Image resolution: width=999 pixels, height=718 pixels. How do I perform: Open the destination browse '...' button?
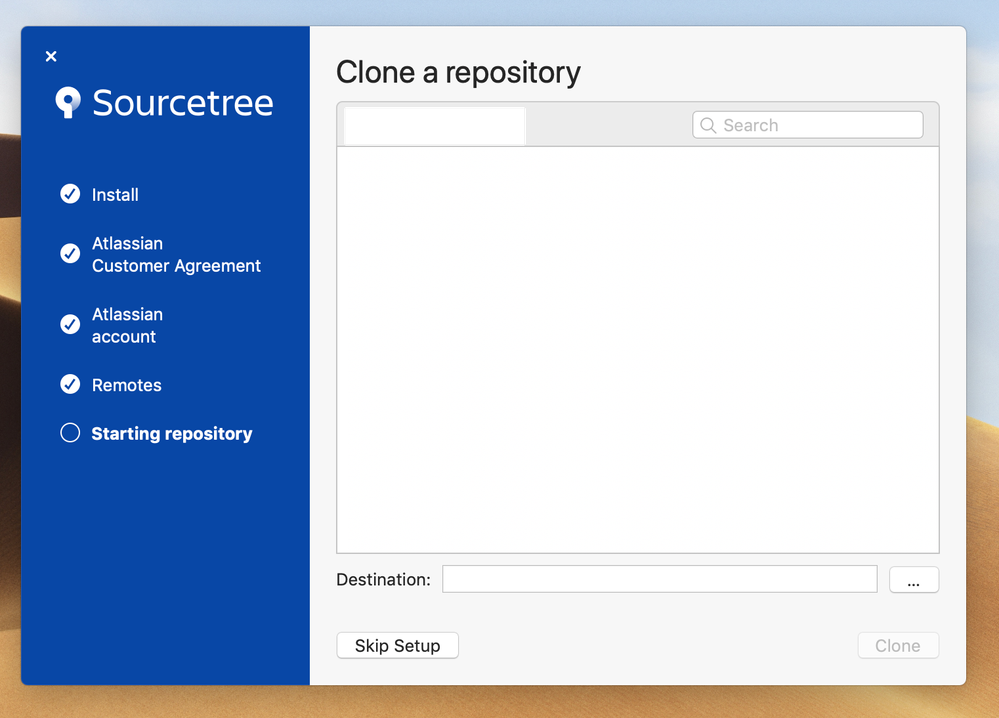coord(914,580)
